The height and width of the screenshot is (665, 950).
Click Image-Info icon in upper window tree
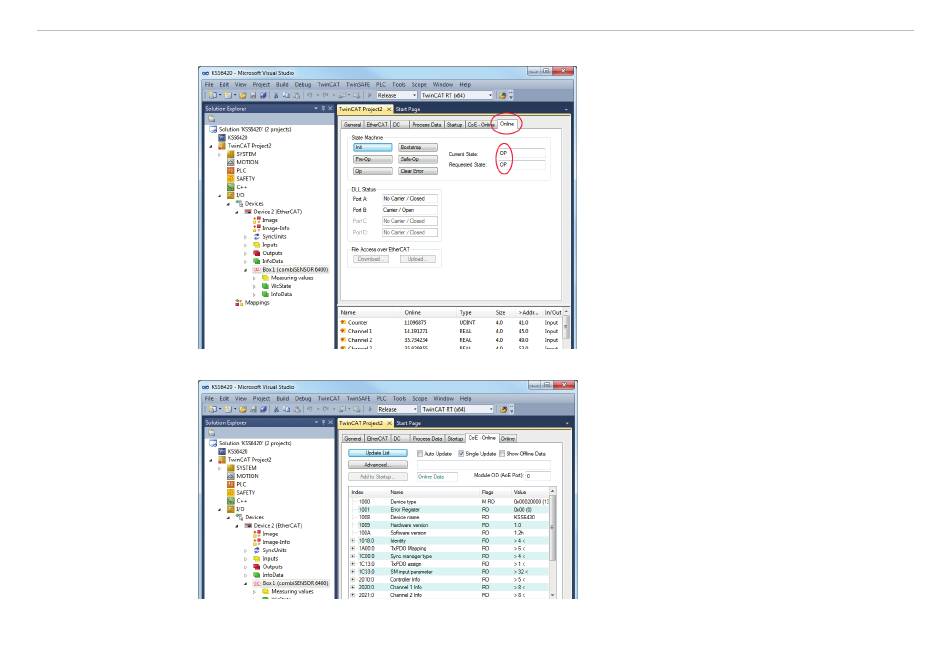pyautogui.click(x=257, y=228)
